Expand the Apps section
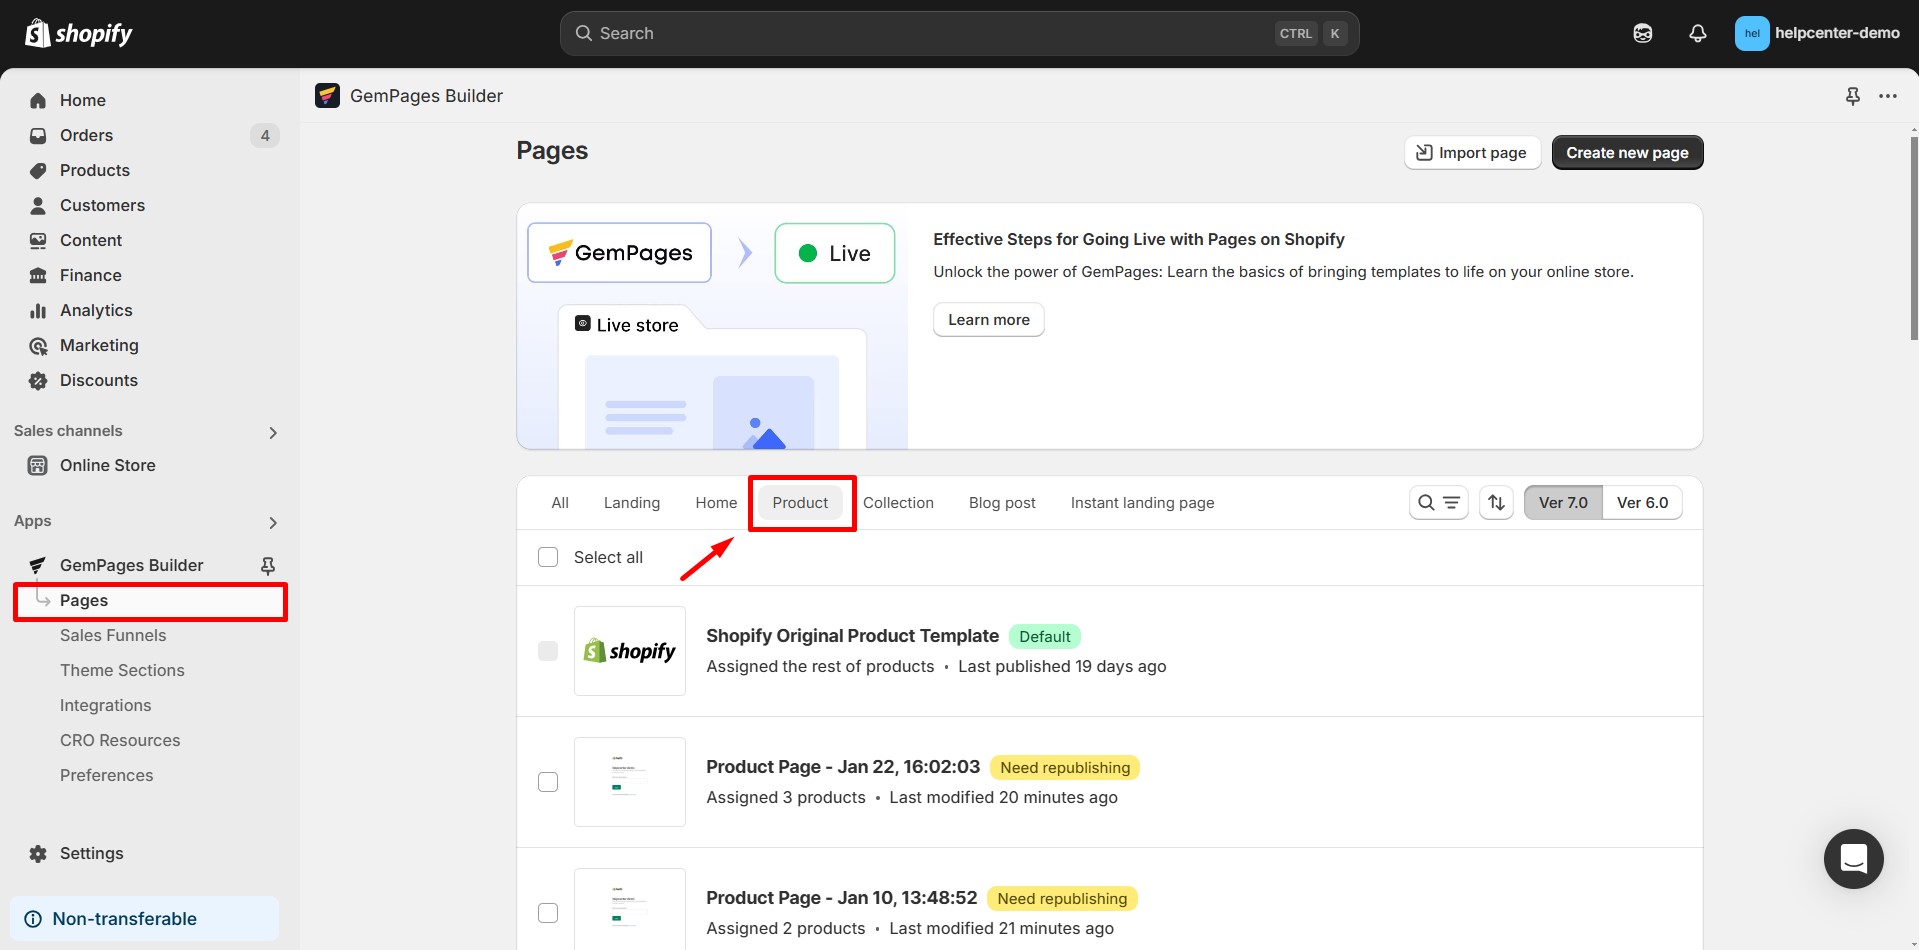Image resolution: width=1919 pixels, height=950 pixels. 272,522
